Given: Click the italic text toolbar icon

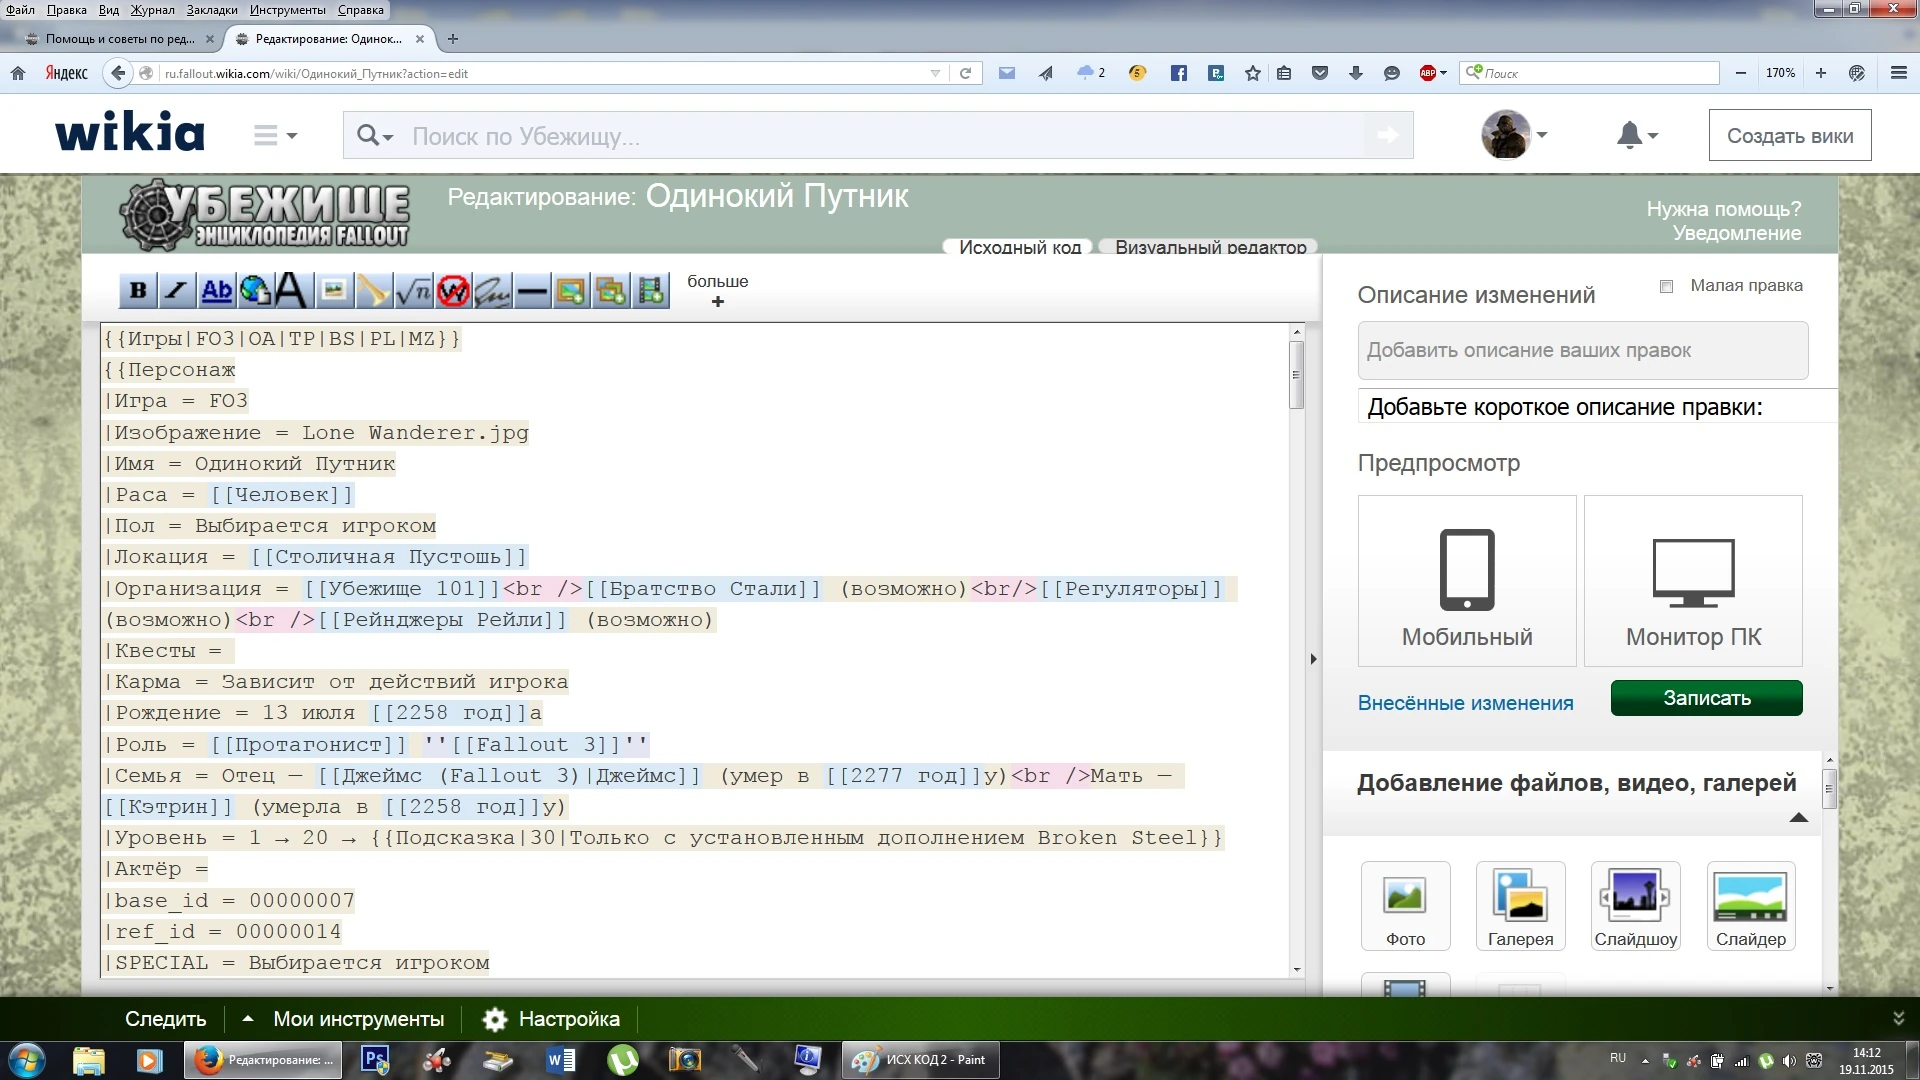Looking at the screenshot, I should coord(176,291).
